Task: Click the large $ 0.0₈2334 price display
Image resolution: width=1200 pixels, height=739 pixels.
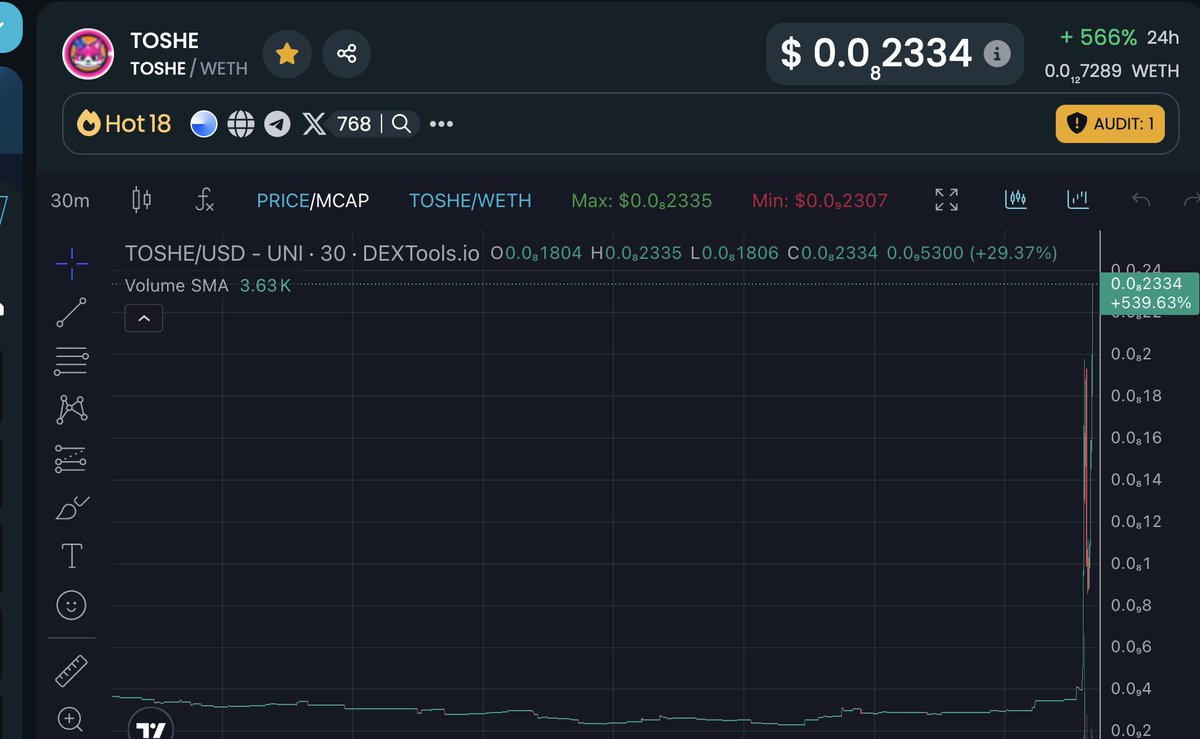Action: (x=876, y=54)
